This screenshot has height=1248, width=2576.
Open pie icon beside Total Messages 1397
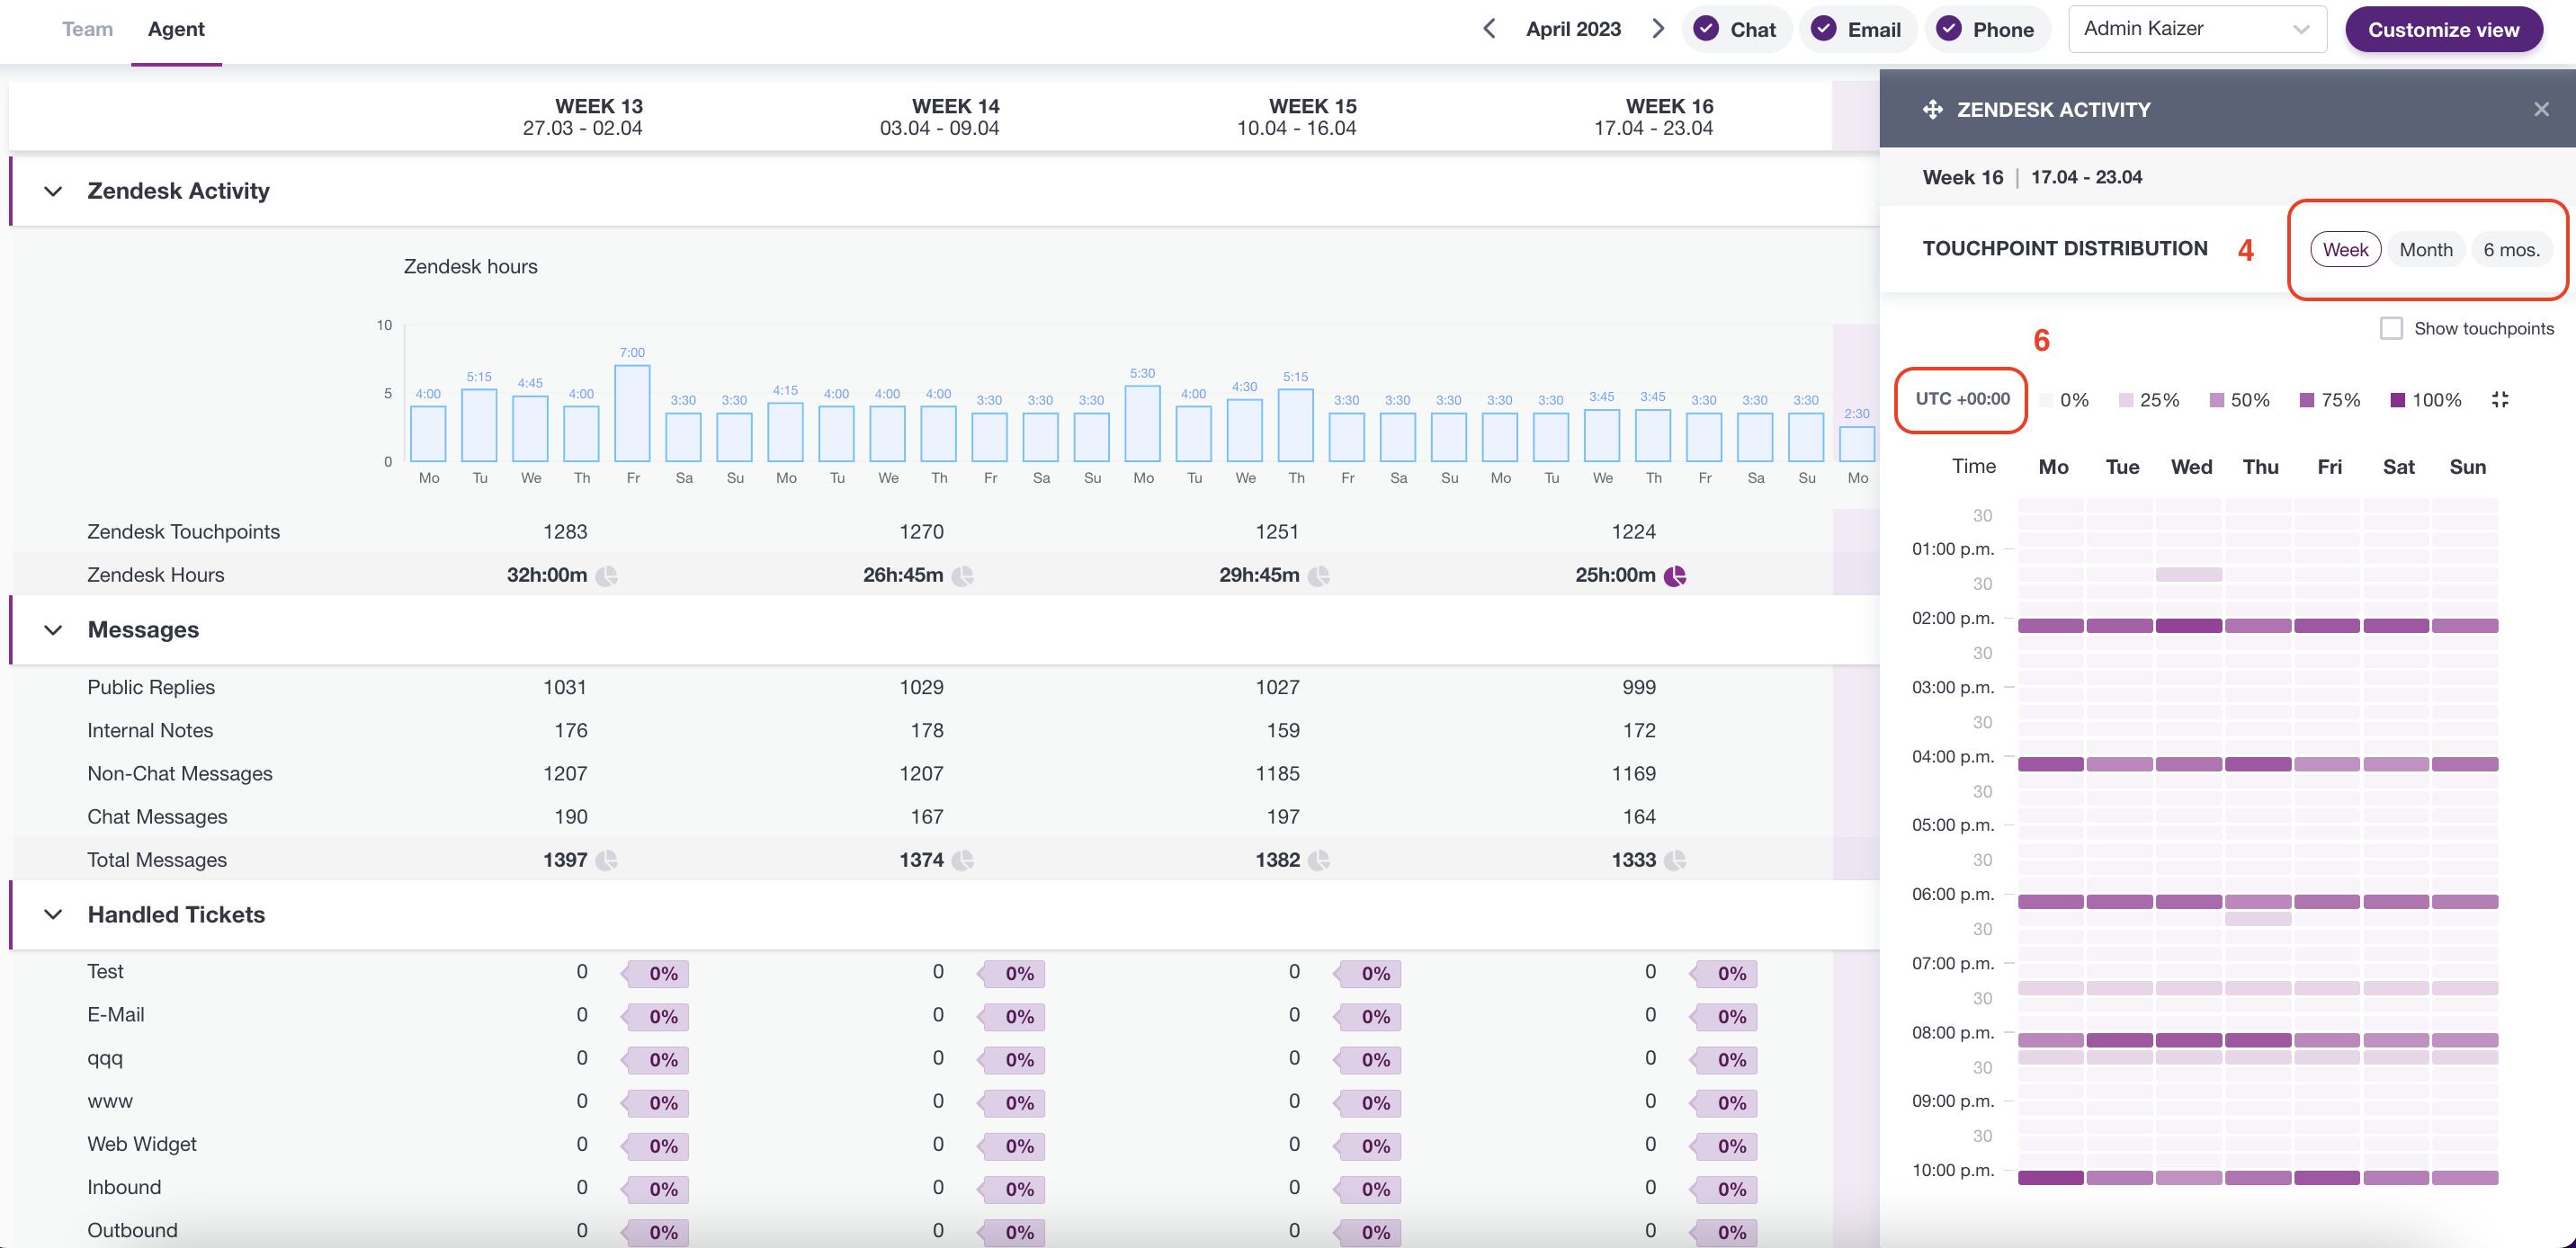click(x=606, y=860)
